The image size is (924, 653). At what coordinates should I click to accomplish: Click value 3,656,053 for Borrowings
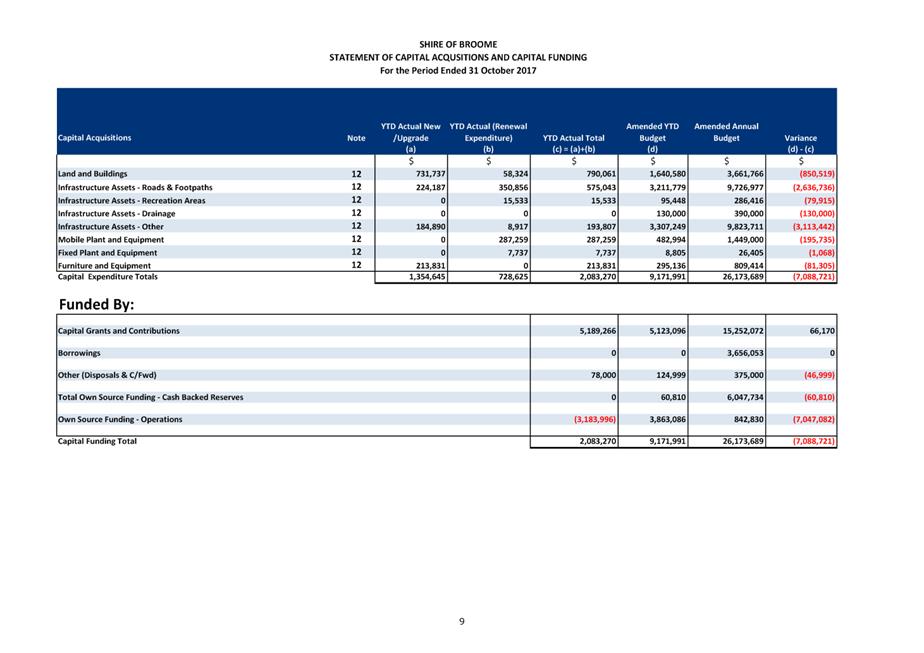(x=745, y=353)
